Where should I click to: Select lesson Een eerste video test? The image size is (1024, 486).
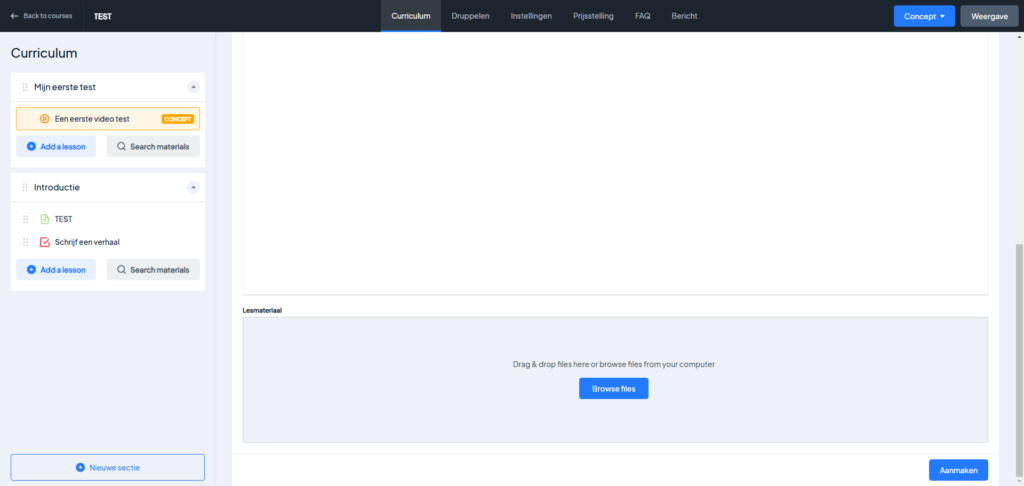coord(108,119)
